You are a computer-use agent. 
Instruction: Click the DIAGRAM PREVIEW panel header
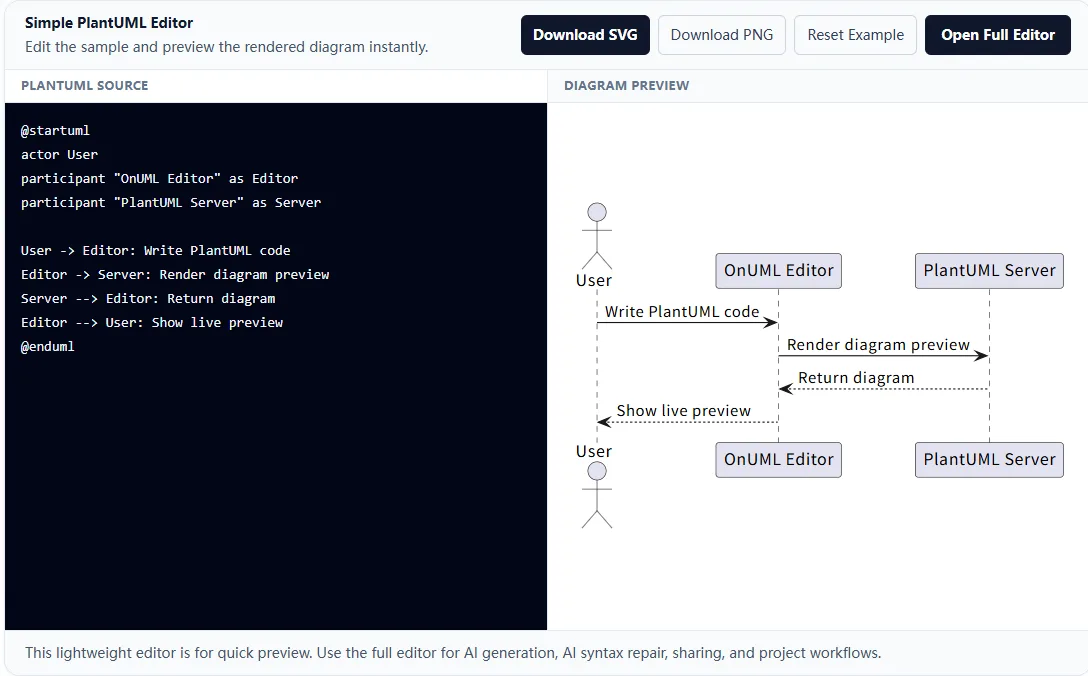(627, 85)
